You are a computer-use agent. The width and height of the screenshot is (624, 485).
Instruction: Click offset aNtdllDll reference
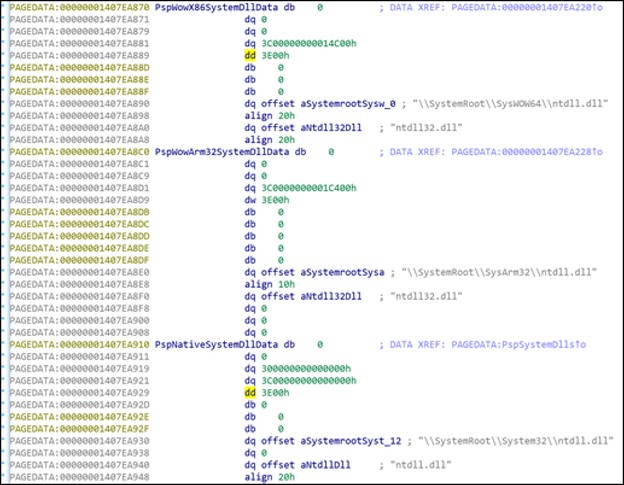(x=306, y=465)
